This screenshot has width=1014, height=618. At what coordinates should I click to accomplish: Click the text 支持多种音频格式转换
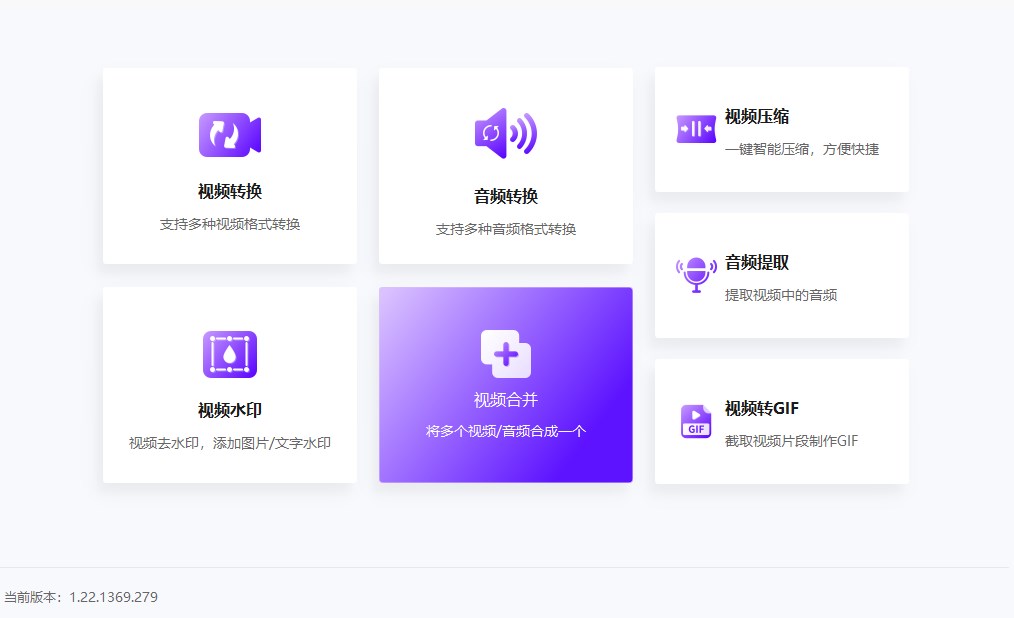tap(506, 229)
